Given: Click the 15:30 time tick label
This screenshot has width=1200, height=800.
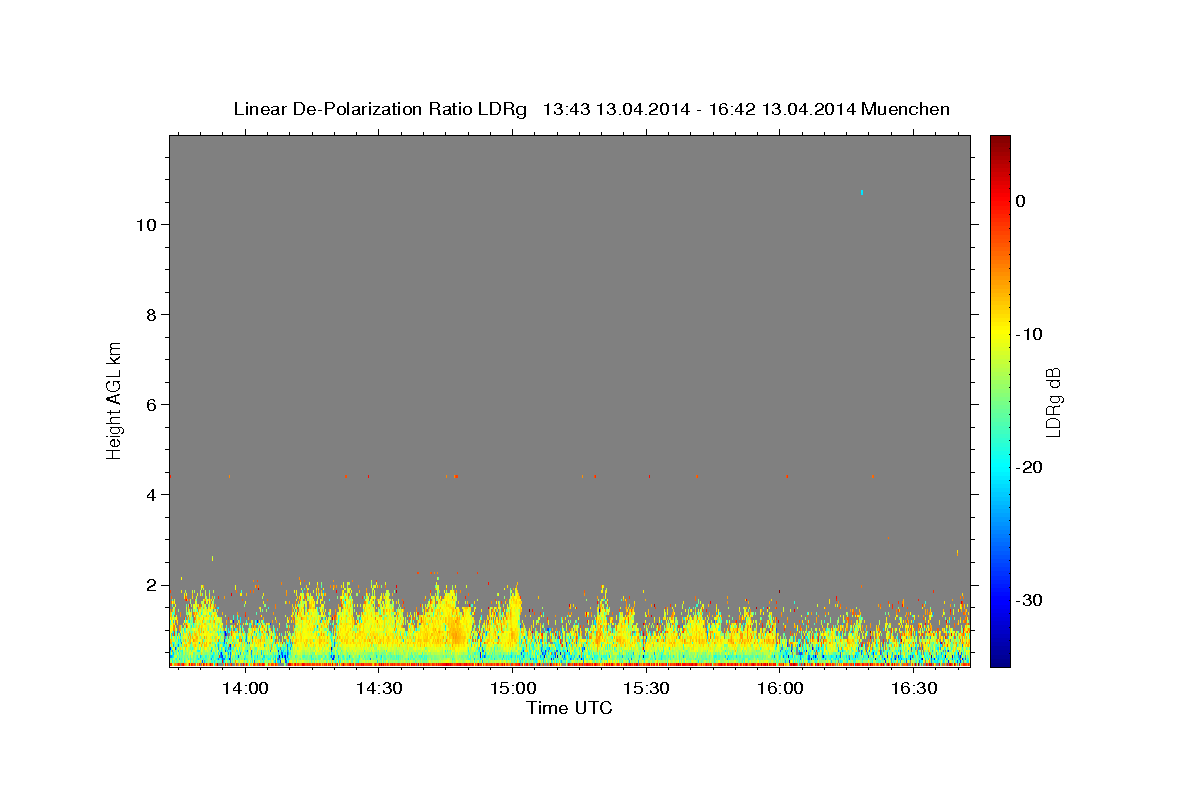Looking at the screenshot, I should tap(646, 688).
